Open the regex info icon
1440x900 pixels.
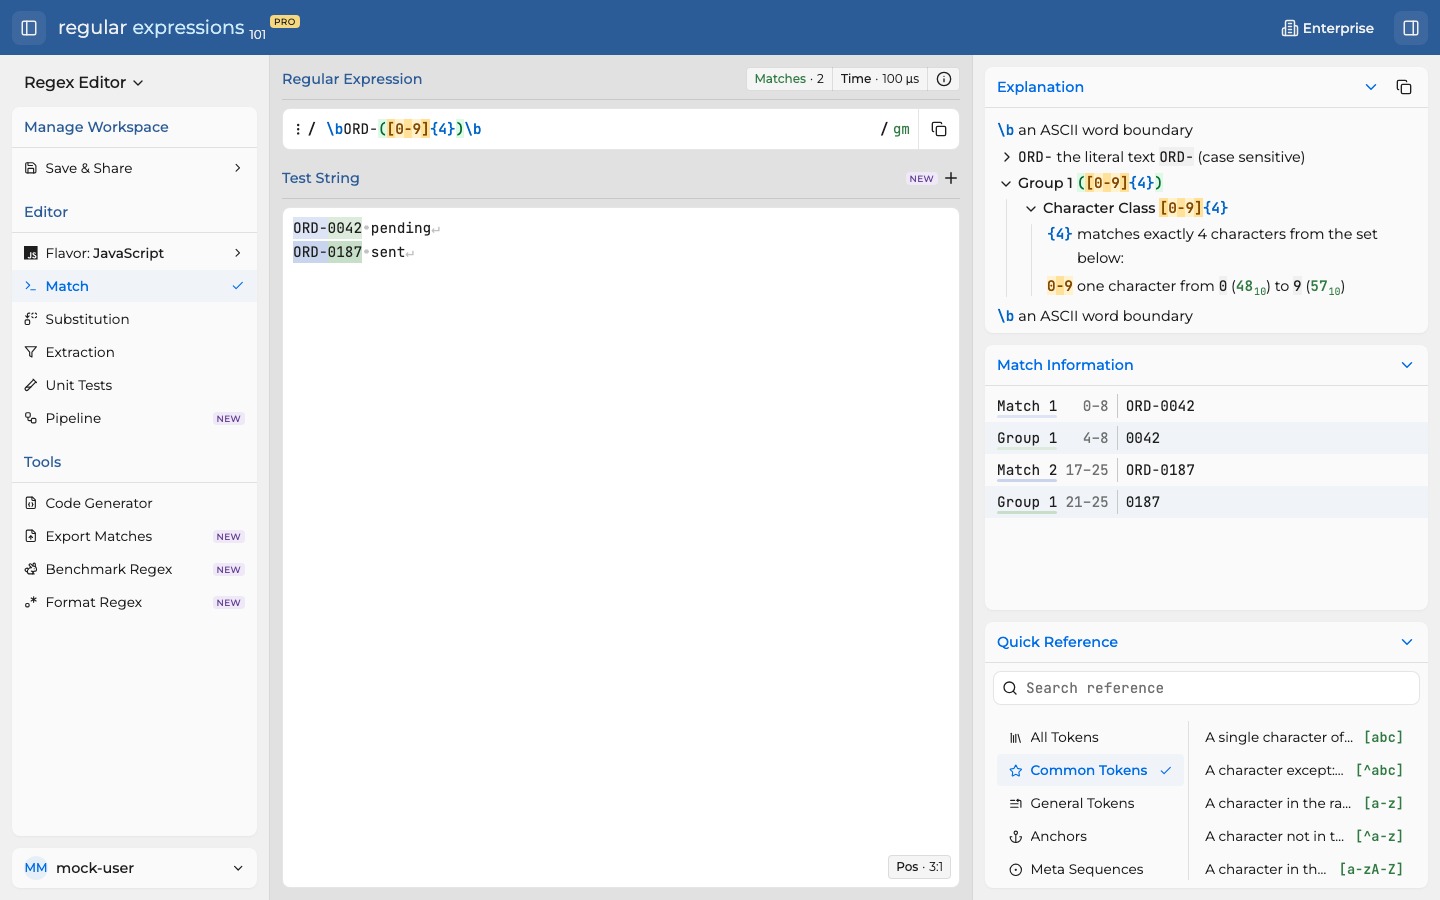click(x=944, y=79)
